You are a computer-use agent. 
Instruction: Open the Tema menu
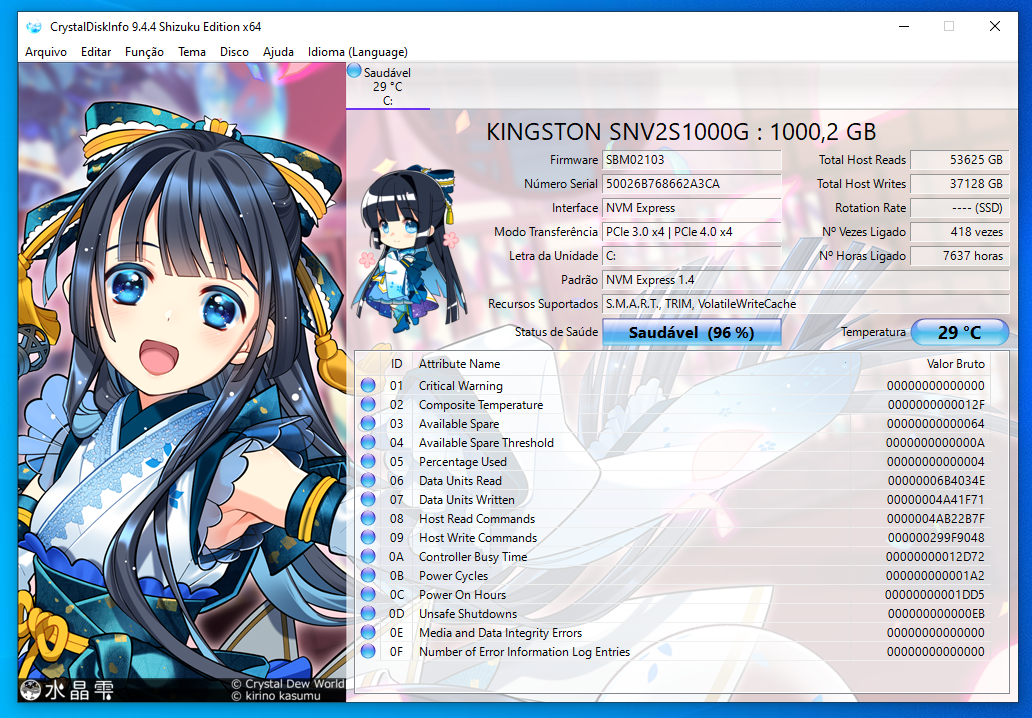192,52
